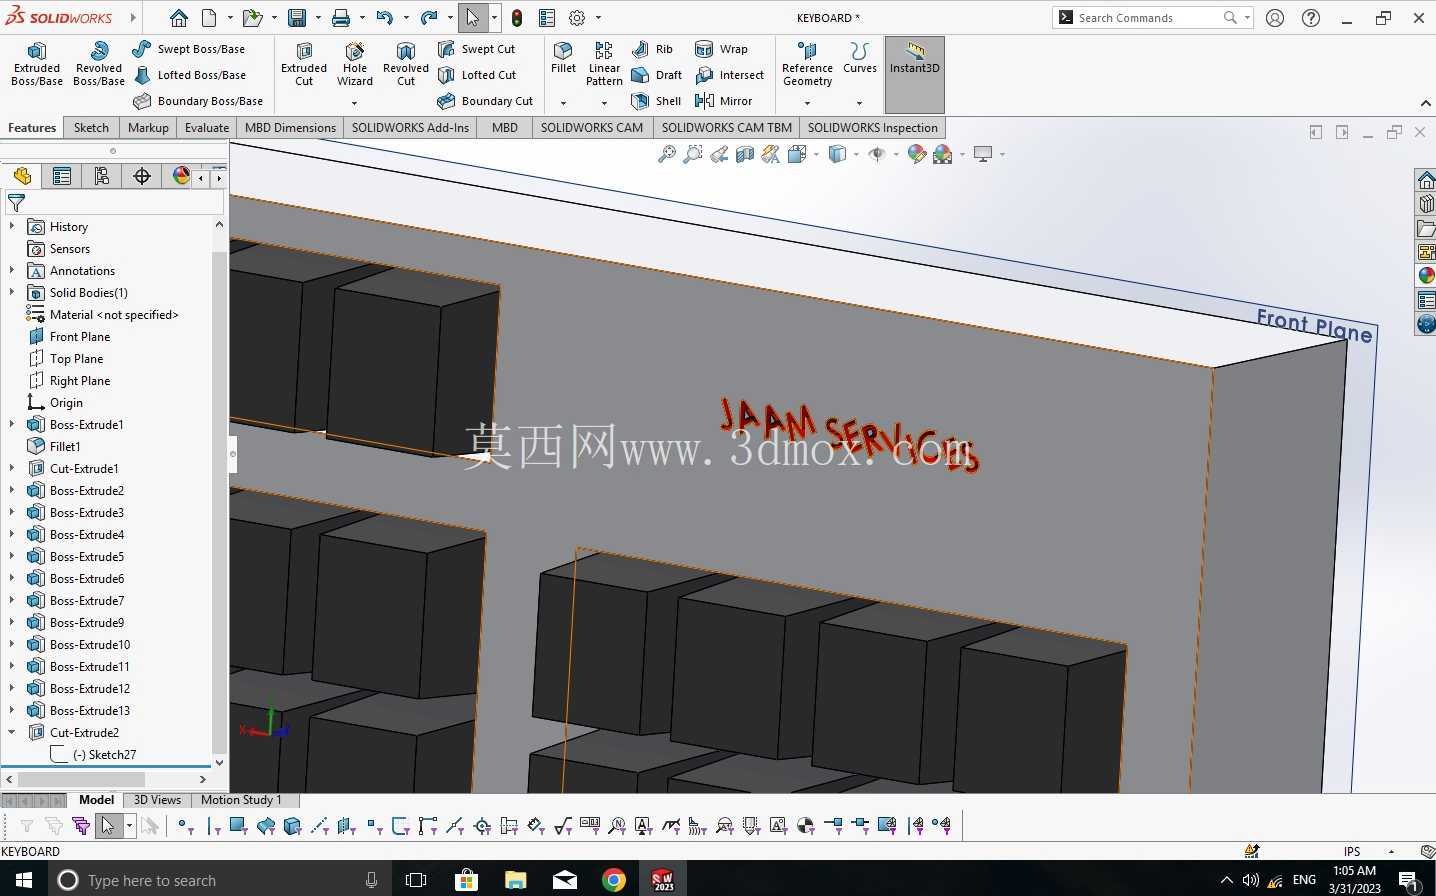Click the Home icon in title toolbar
Viewport: 1436px width, 896px height.
[179, 18]
